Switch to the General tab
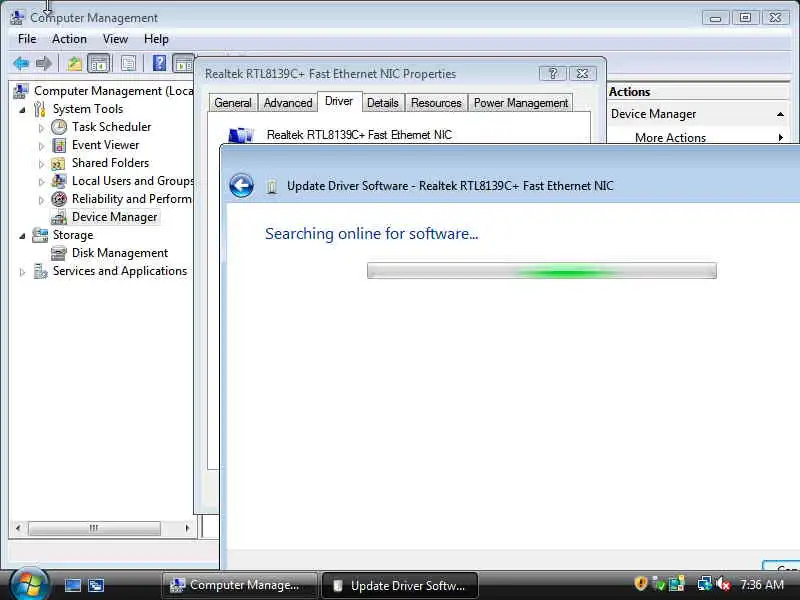800x600 pixels. coord(233,103)
